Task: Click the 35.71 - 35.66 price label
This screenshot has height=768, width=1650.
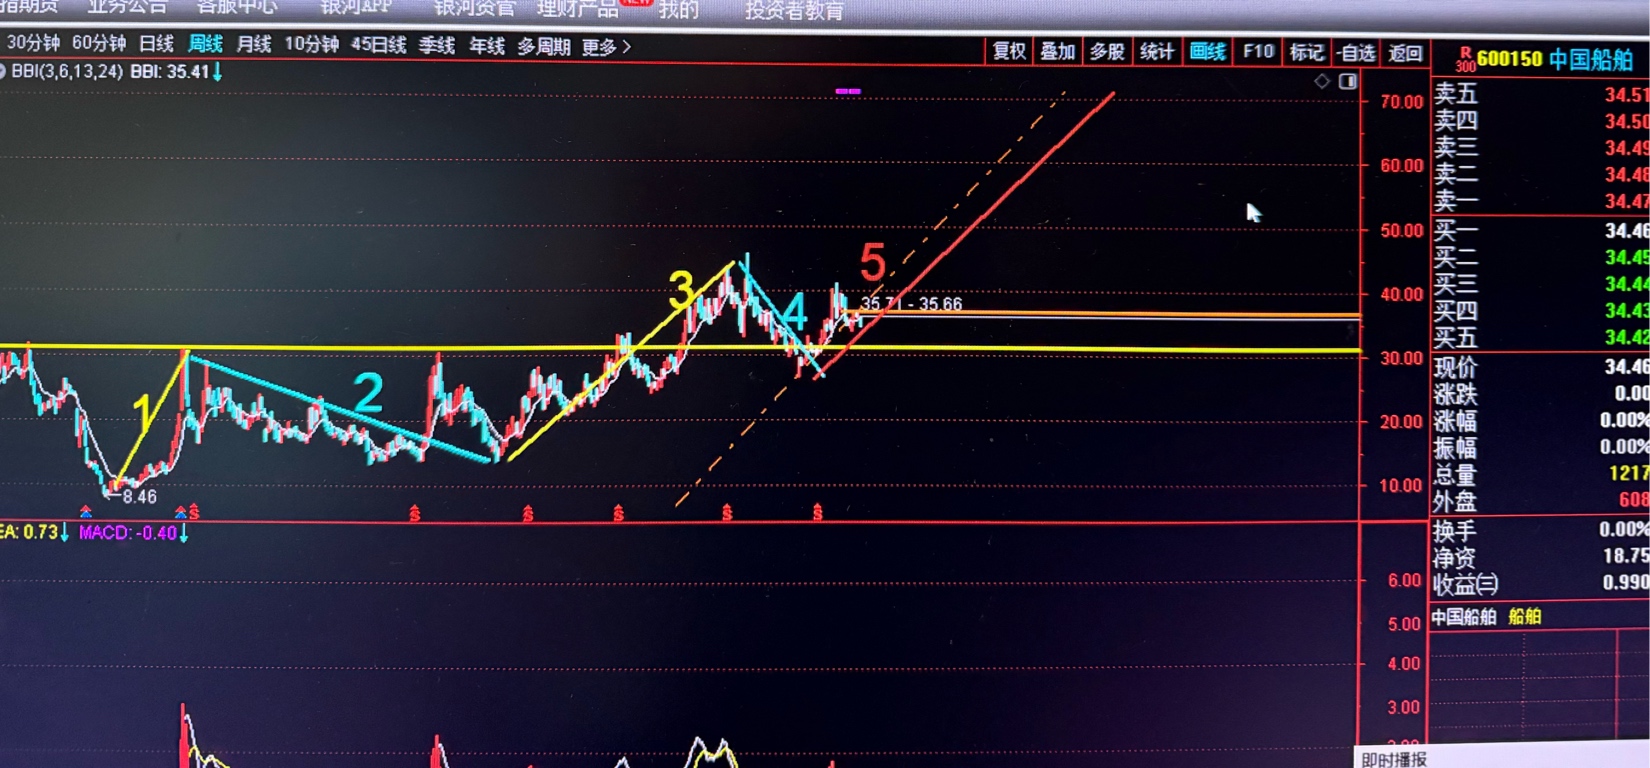Action: pos(911,303)
